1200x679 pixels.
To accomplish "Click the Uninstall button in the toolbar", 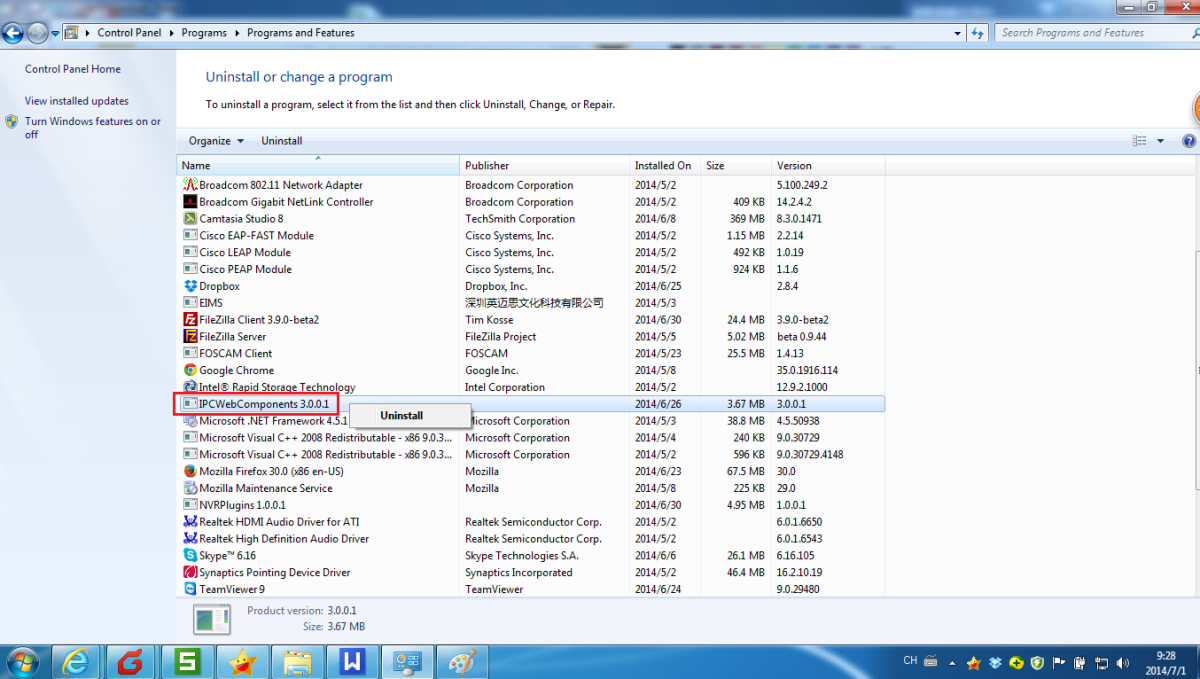I will [x=282, y=141].
